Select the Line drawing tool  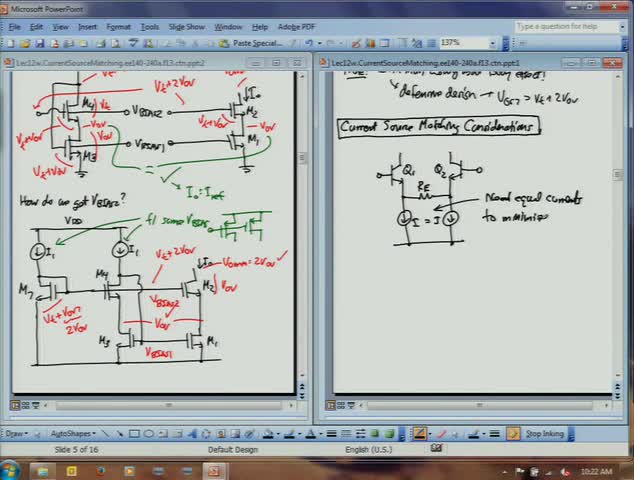pyautogui.click(x=106, y=434)
